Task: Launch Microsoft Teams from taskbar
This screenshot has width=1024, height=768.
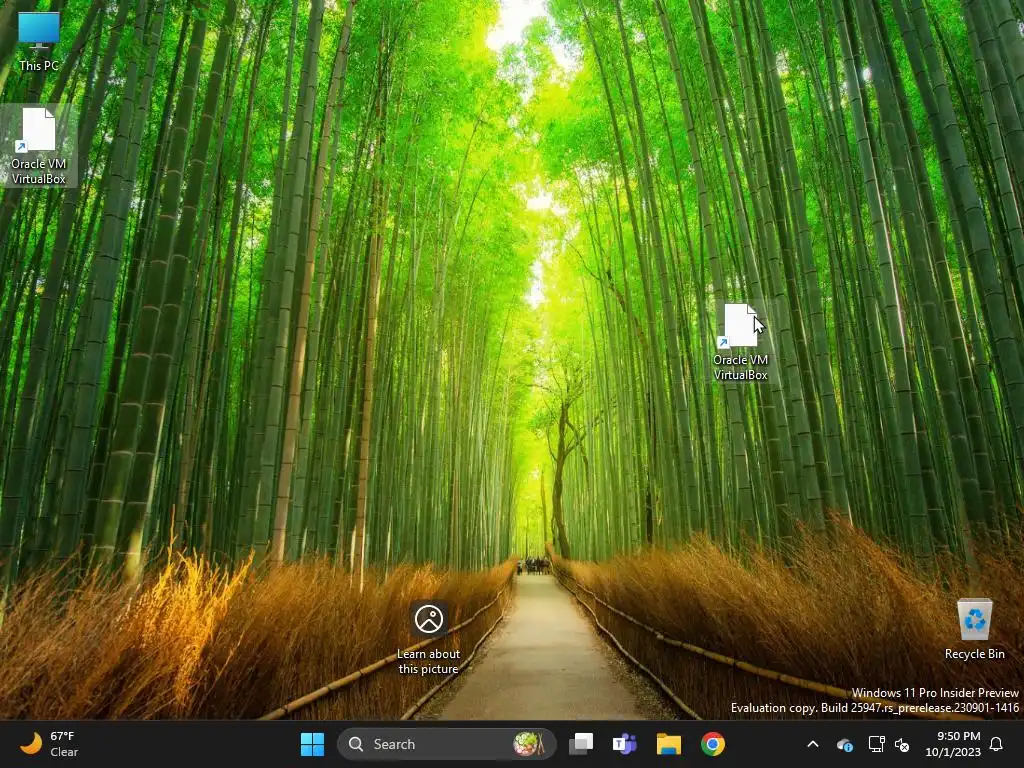Action: (x=624, y=744)
